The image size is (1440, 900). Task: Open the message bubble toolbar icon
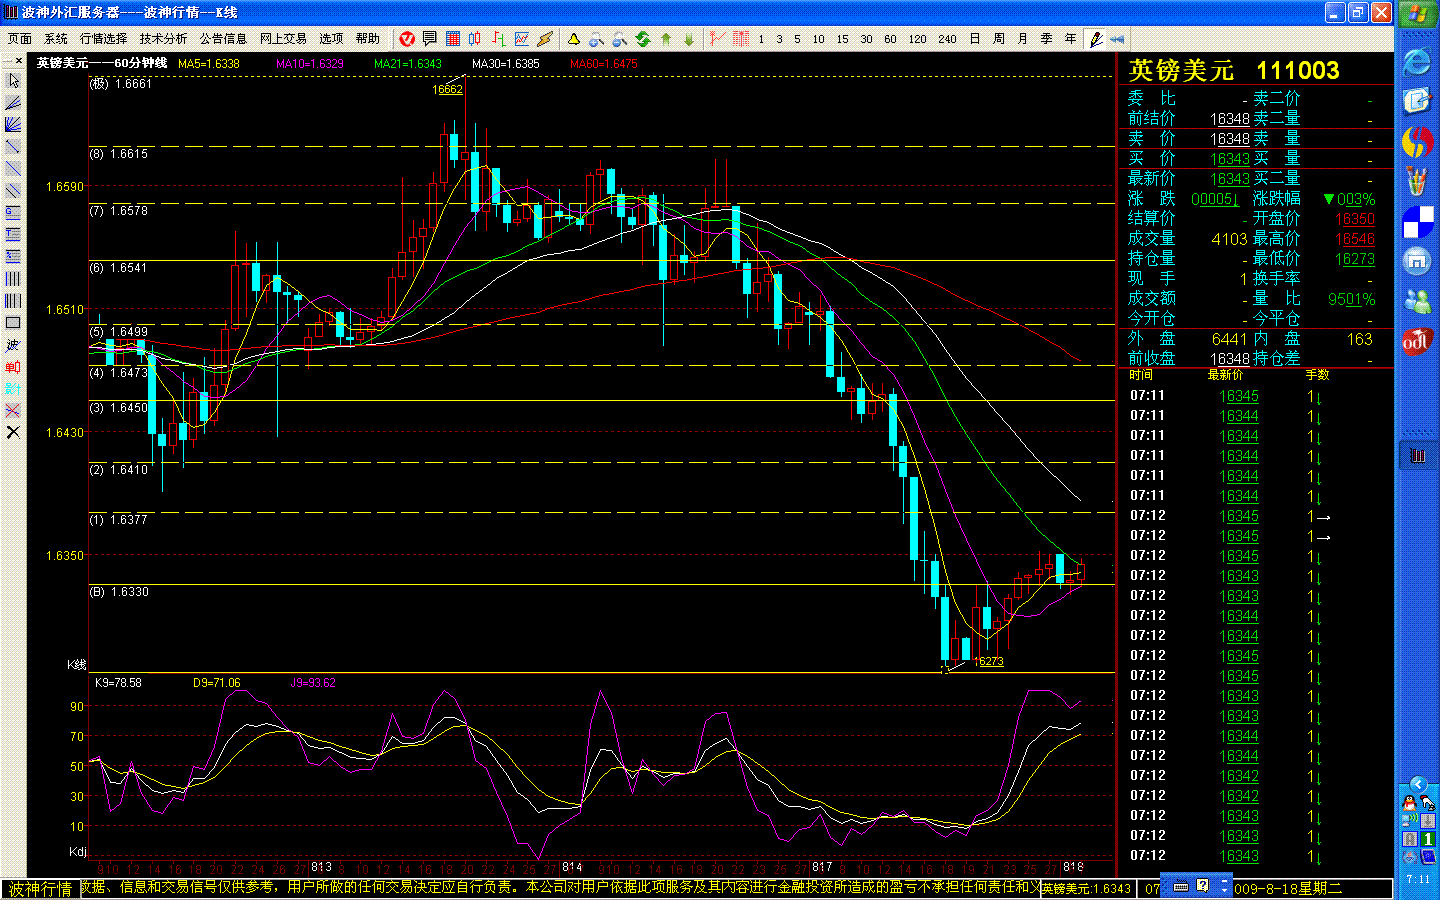pos(430,39)
